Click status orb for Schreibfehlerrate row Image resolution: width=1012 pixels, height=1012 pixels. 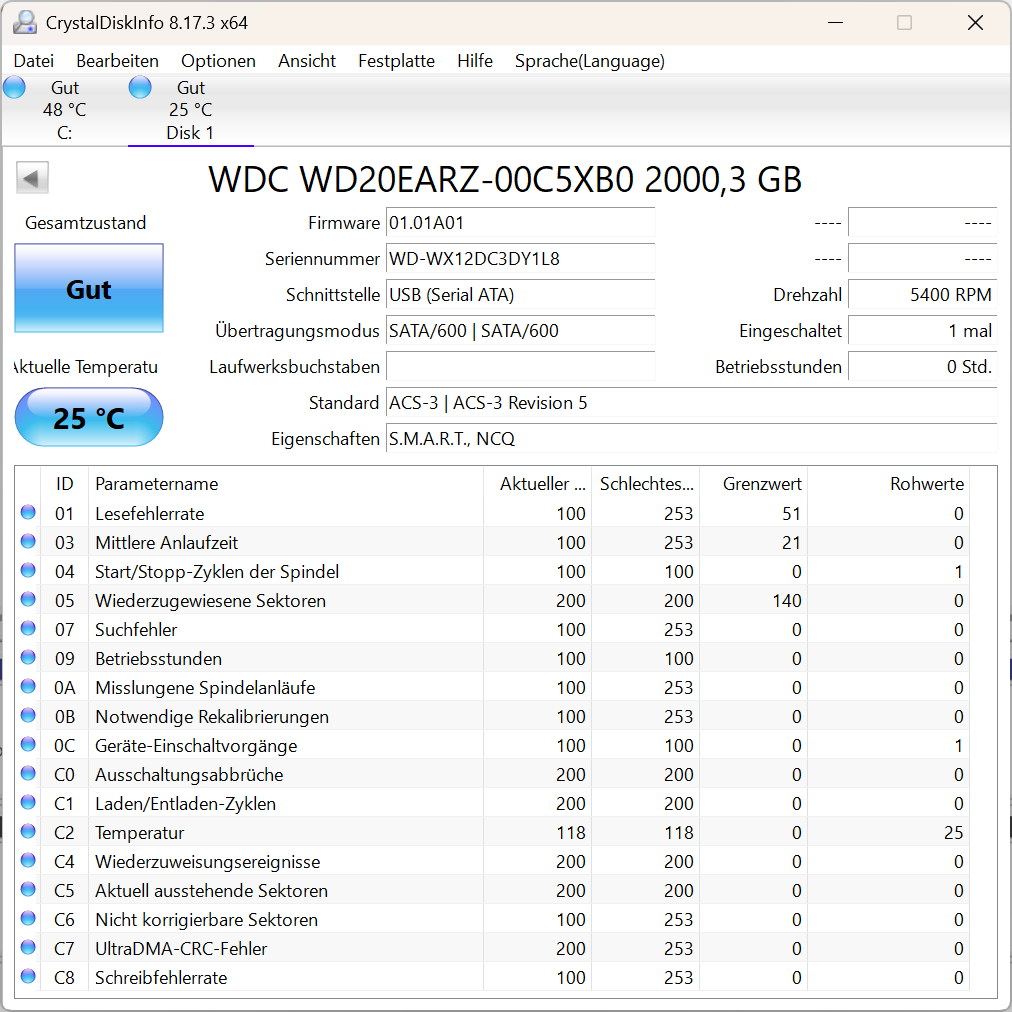(28, 977)
